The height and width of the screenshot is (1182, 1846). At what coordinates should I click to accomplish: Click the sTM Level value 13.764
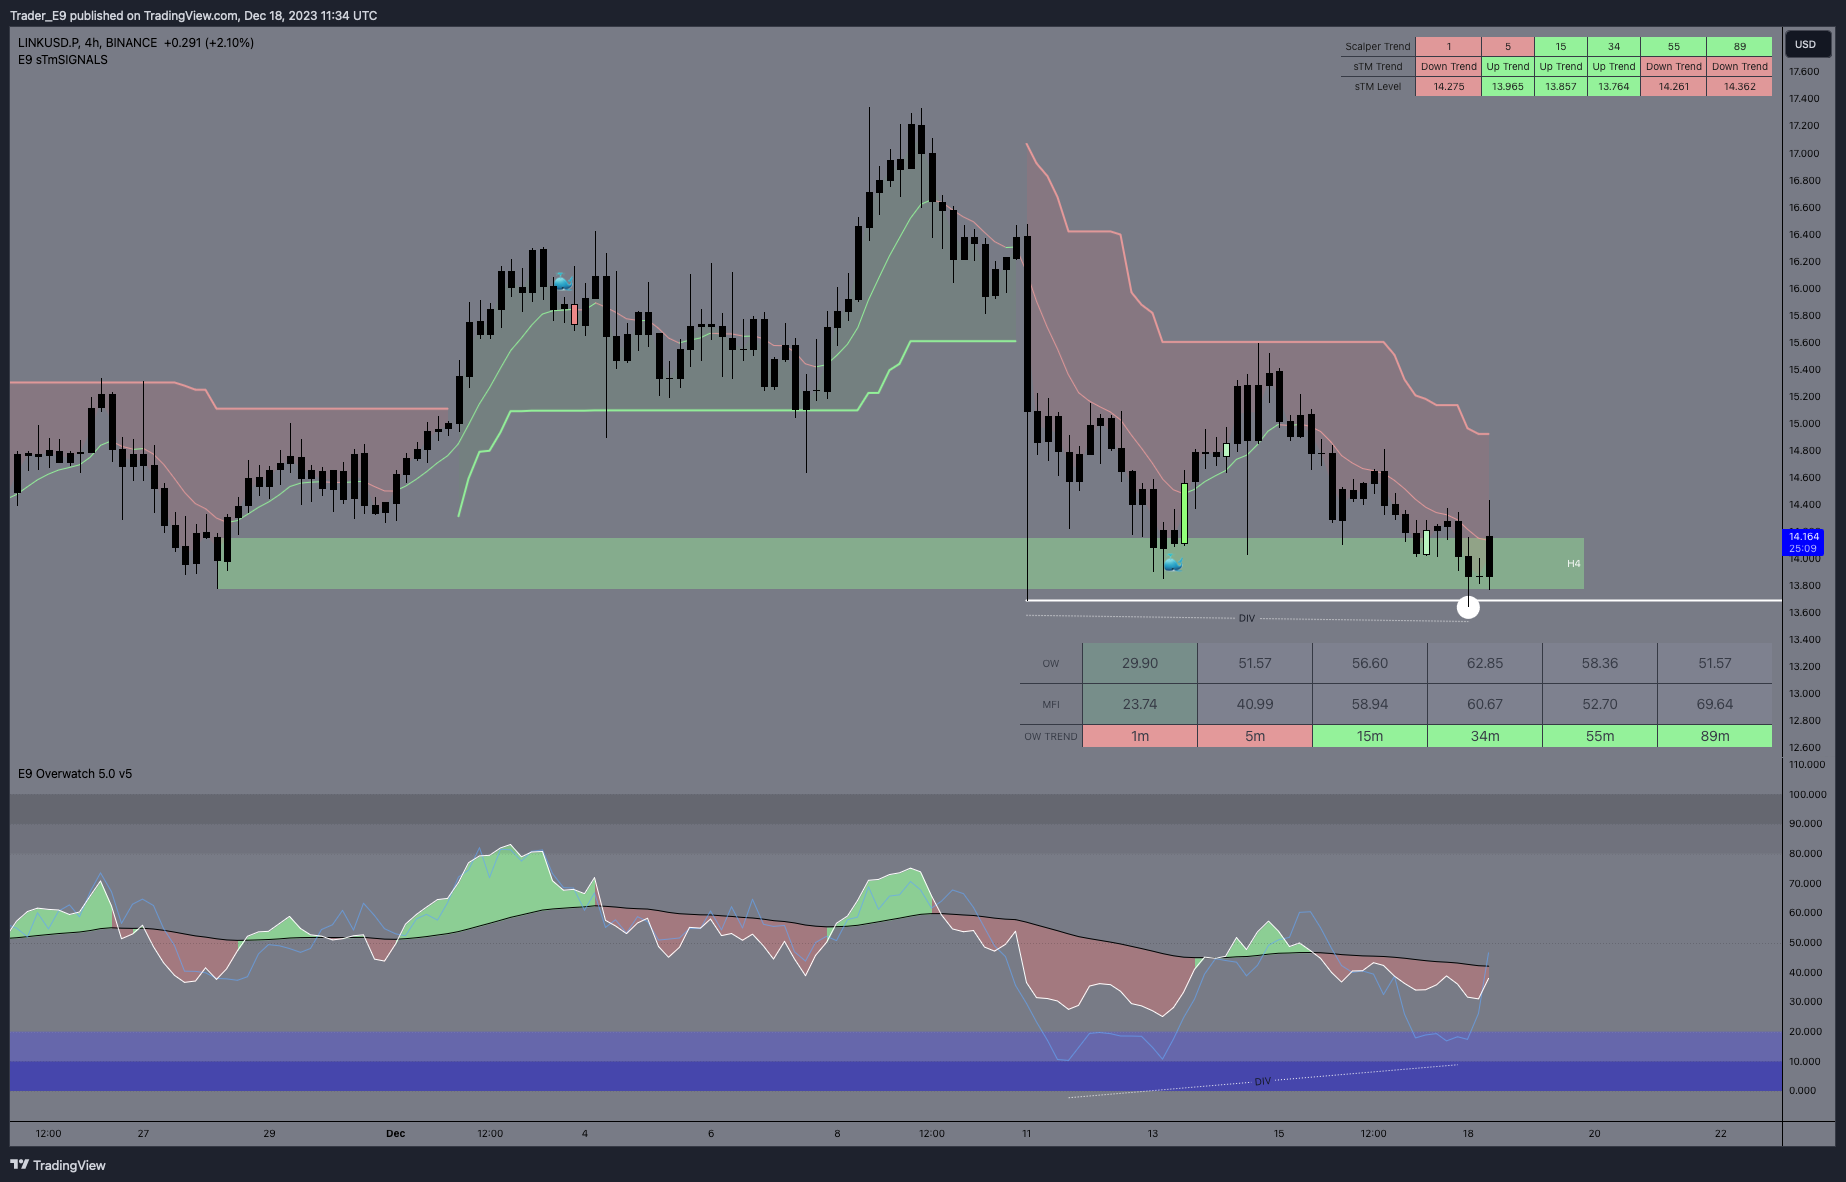1614,87
